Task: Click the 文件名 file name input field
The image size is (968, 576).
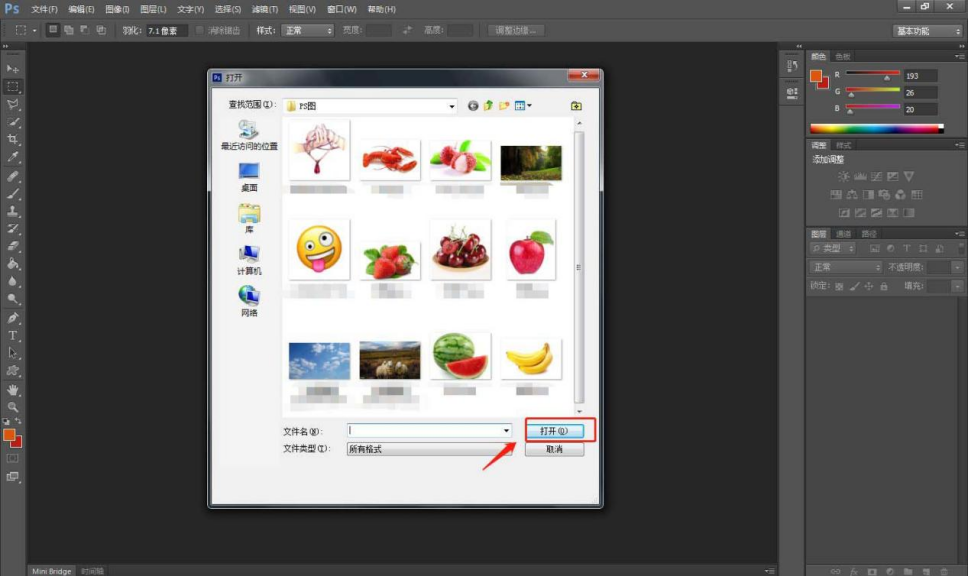Action: click(425, 431)
